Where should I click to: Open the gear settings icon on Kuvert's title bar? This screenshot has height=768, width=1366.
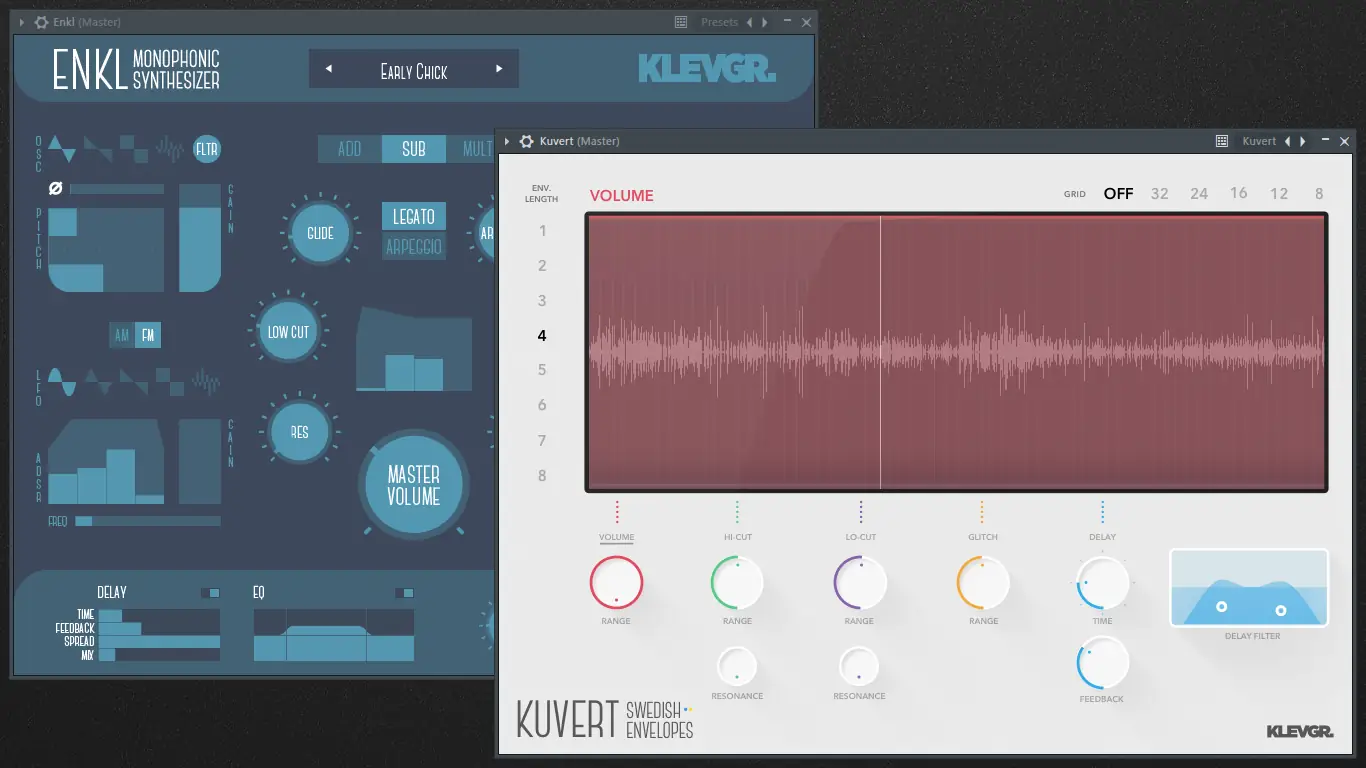[526, 141]
